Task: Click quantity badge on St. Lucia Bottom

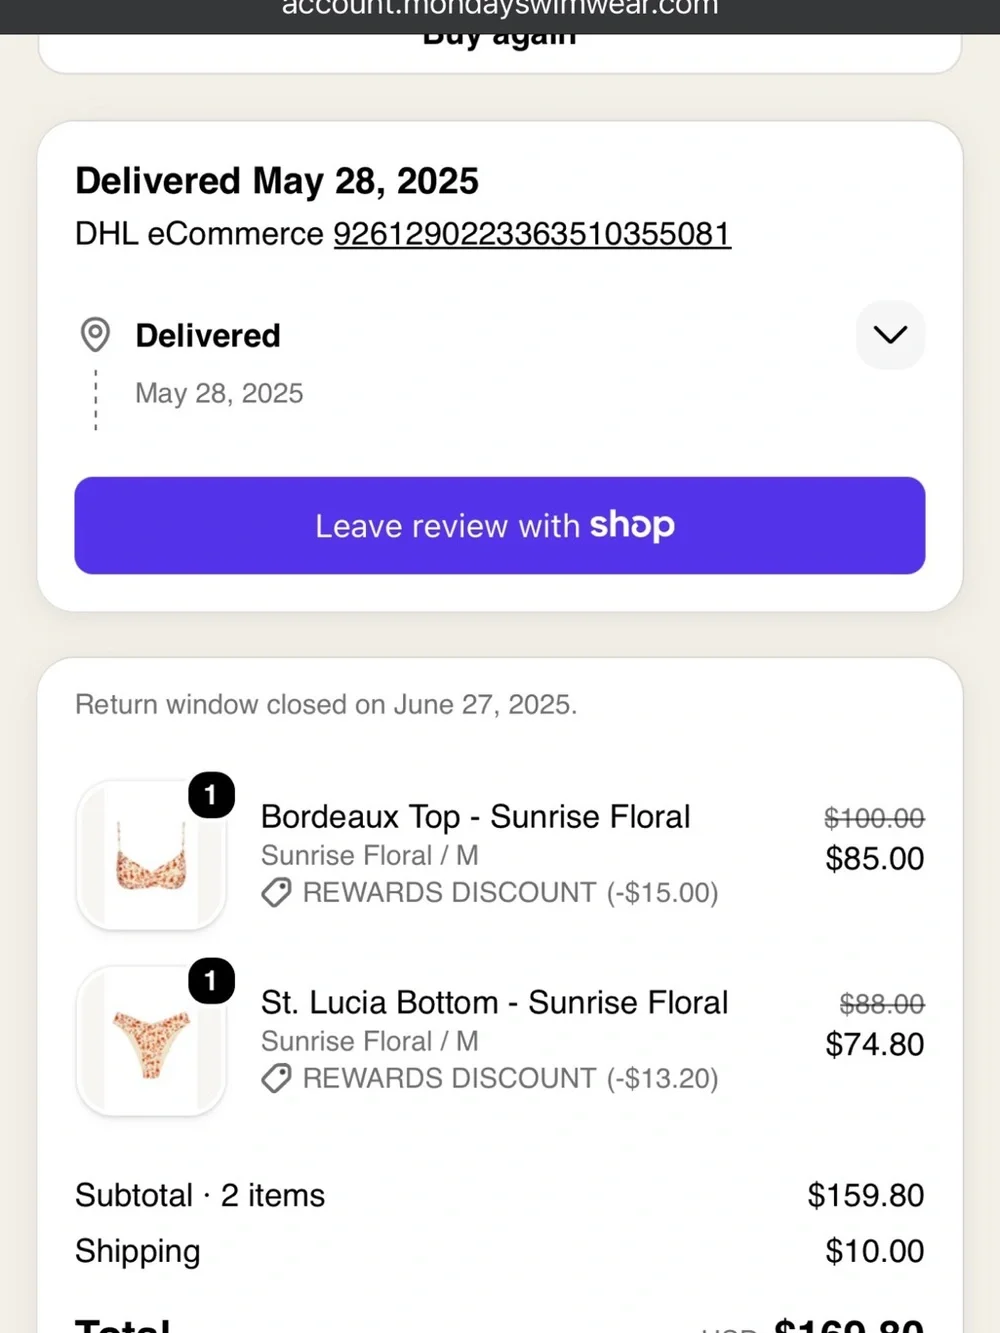Action: [x=211, y=981]
